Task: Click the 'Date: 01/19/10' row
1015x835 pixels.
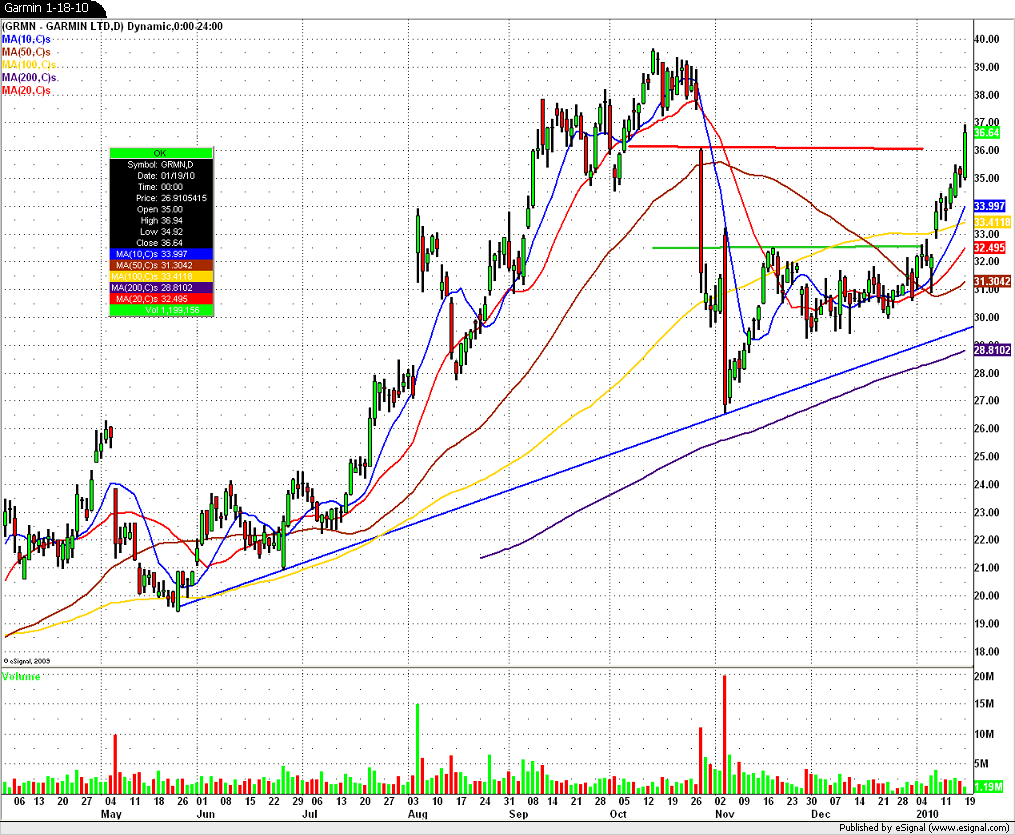Action: [x=161, y=175]
